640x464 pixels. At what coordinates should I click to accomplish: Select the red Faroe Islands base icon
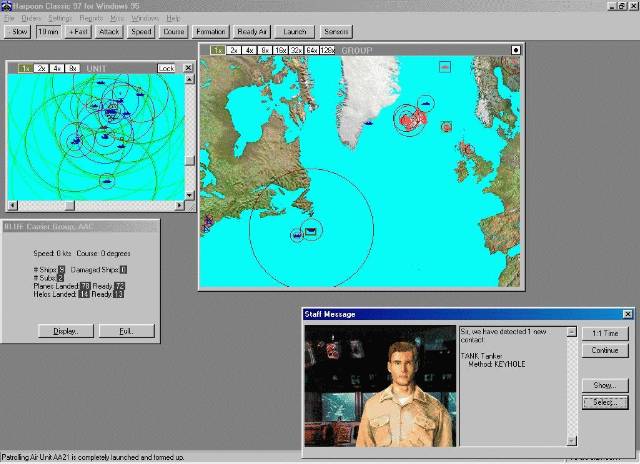[x=447, y=127]
